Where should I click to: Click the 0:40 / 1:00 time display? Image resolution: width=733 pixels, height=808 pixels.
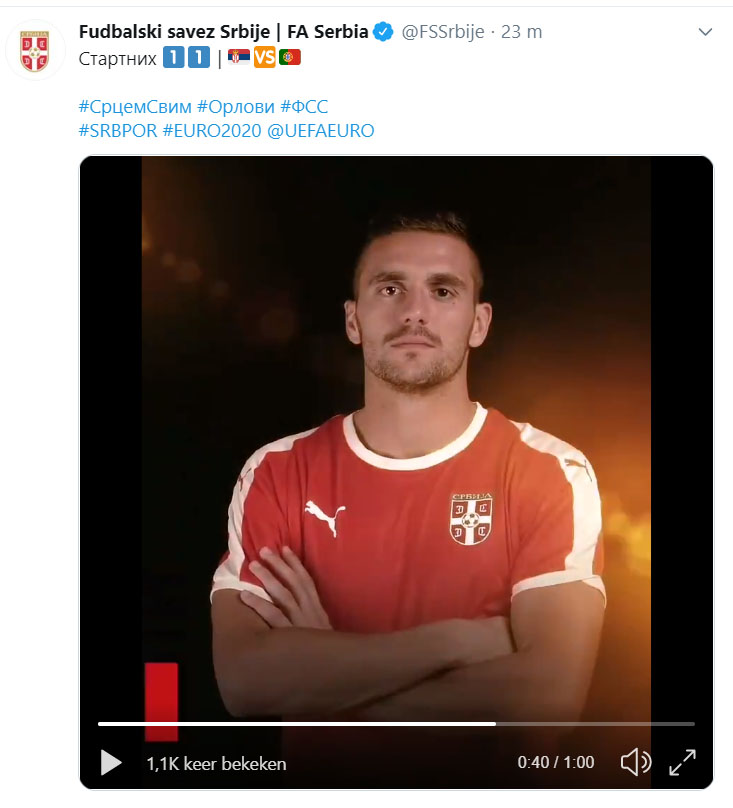[x=556, y=763]
